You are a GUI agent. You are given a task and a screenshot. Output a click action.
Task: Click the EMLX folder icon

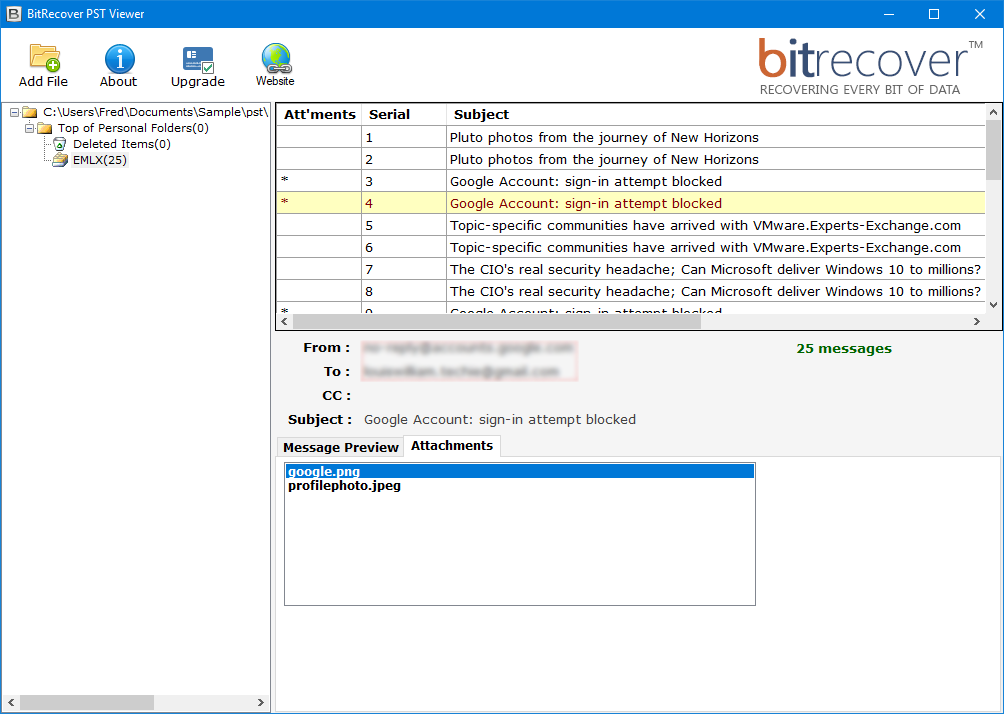pyautogui.click(x=60, y=160)
